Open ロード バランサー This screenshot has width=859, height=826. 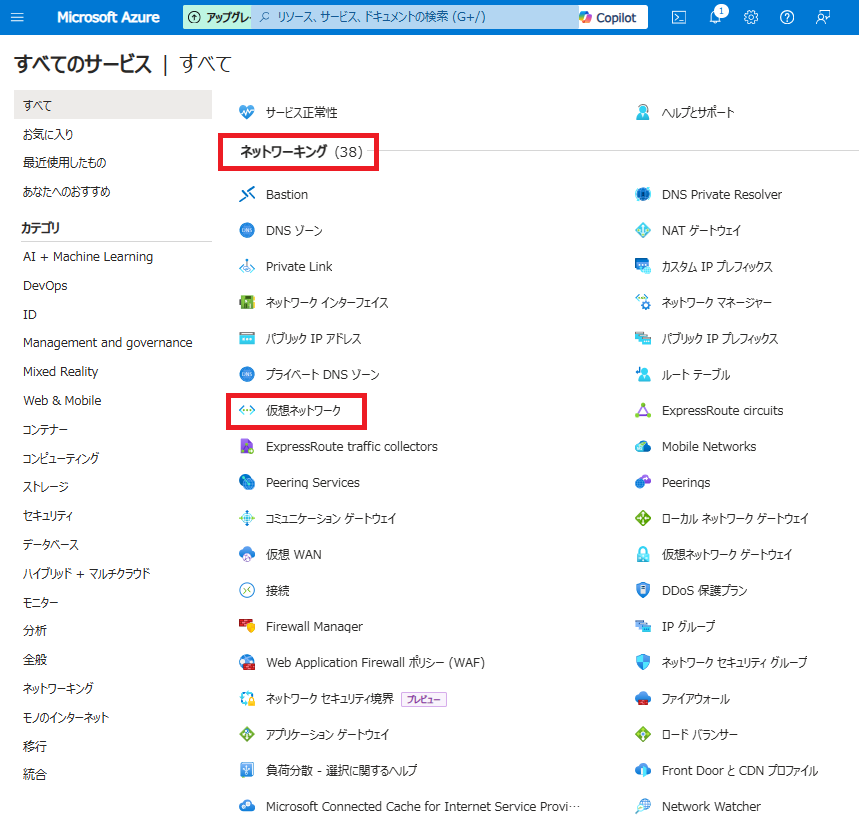pyautogui.click(x=700, y=735)
